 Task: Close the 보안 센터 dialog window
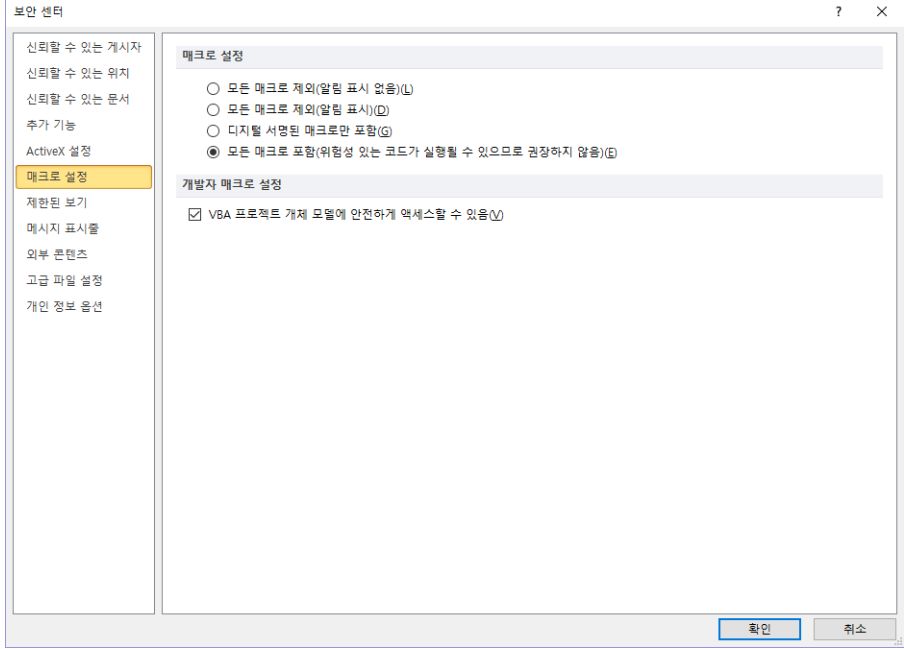coord(881,10)
